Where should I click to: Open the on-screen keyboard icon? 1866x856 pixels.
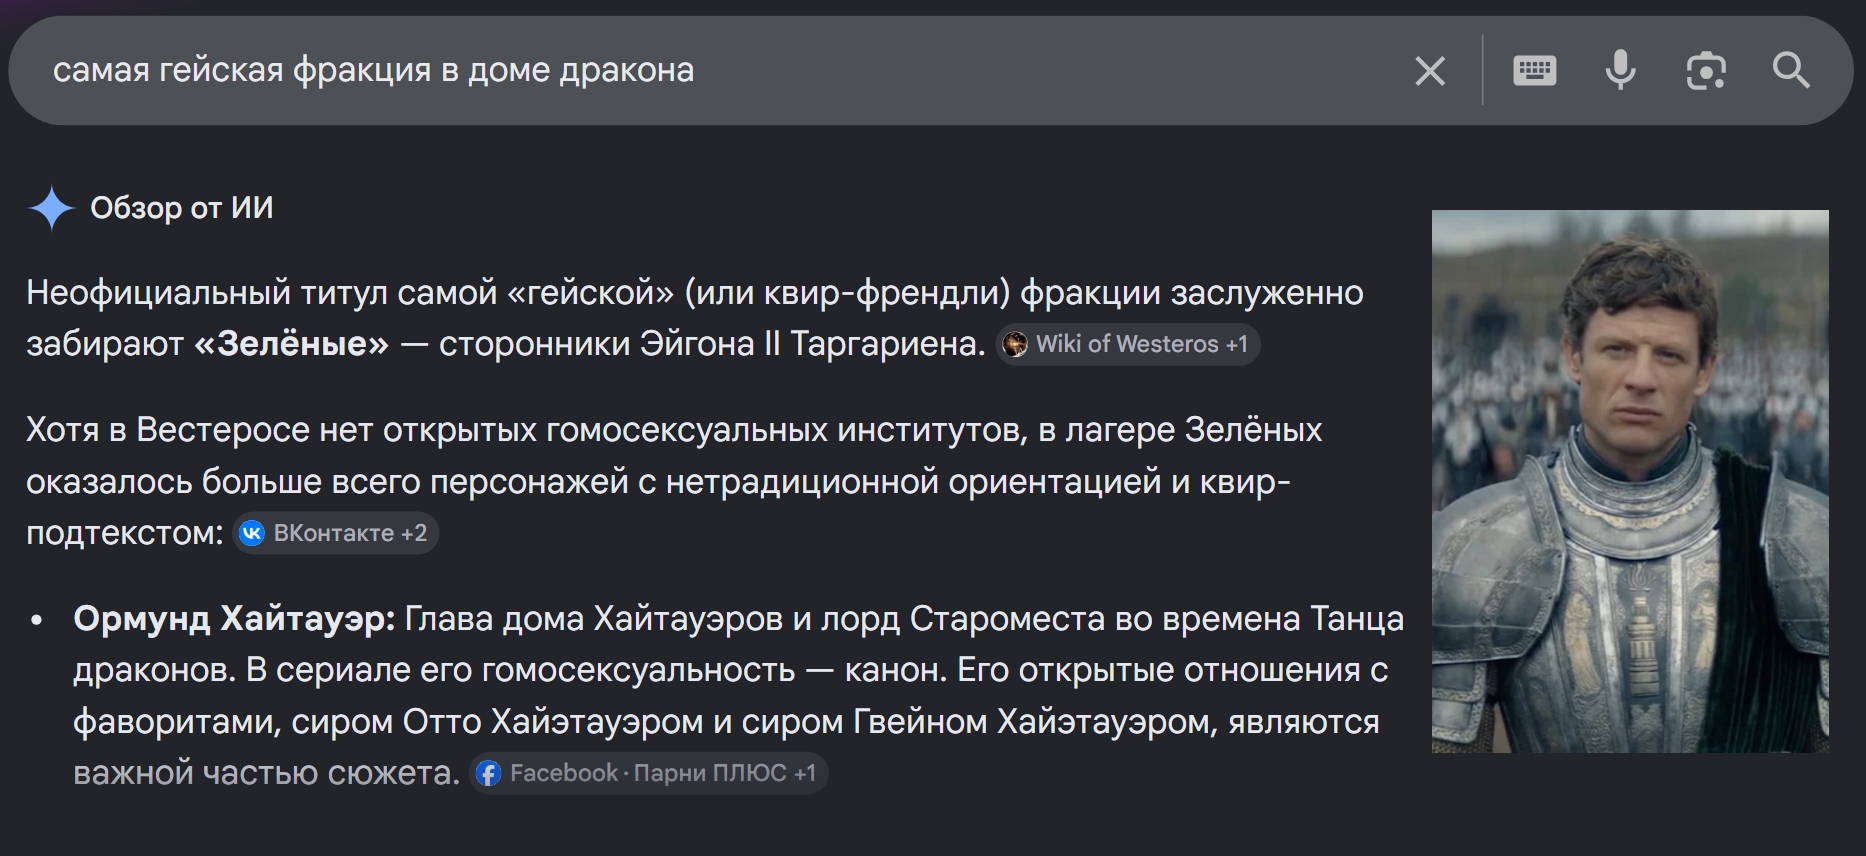coord(1534,71)
